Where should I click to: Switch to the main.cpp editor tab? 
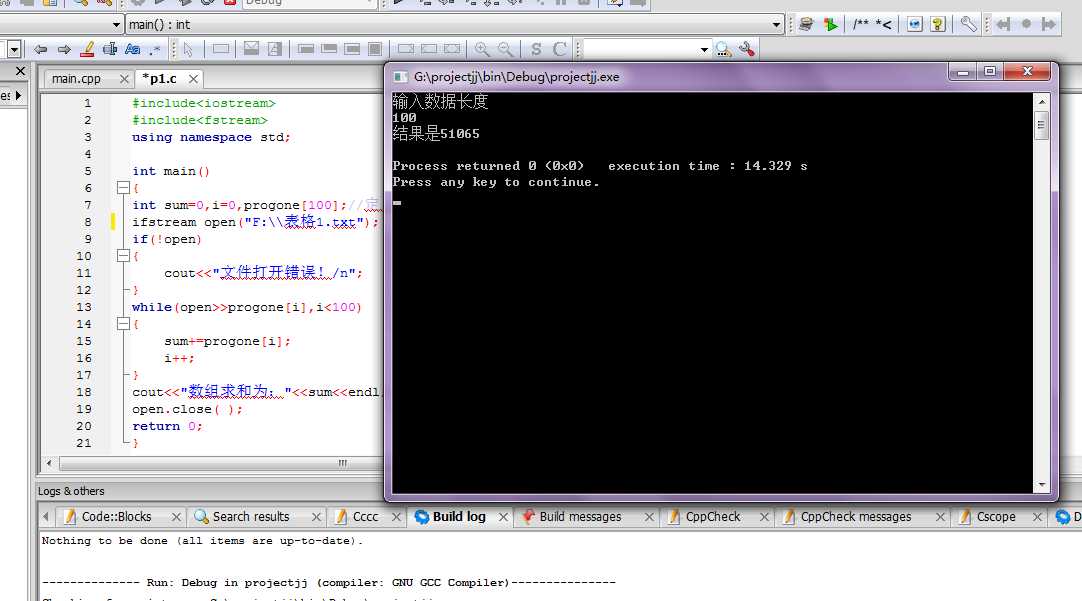pyautogui.click(x=76, y=79)
